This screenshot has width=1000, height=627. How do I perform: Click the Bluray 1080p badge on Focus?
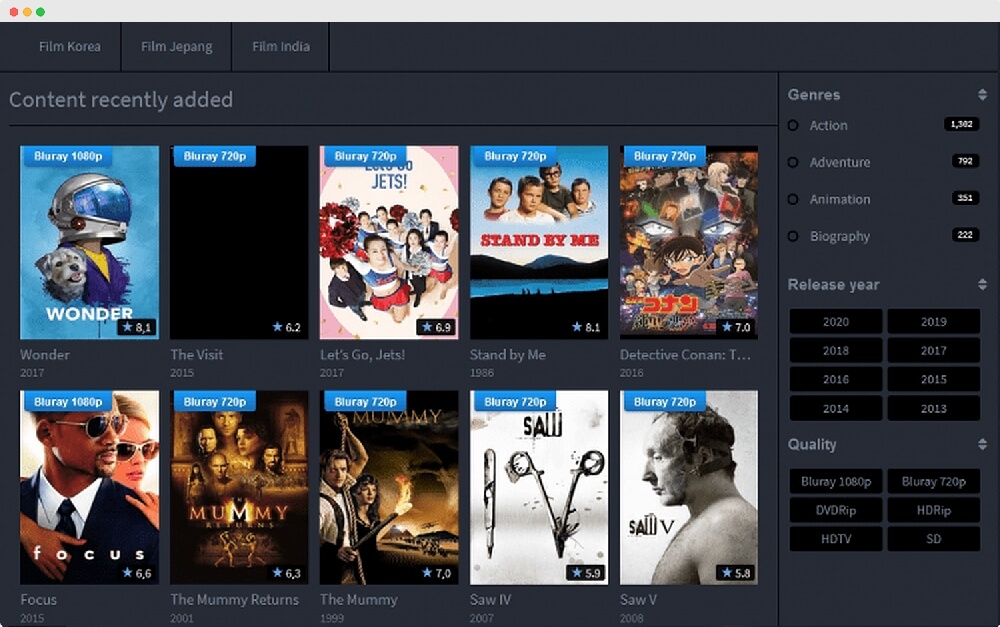[x=68, y=402]
